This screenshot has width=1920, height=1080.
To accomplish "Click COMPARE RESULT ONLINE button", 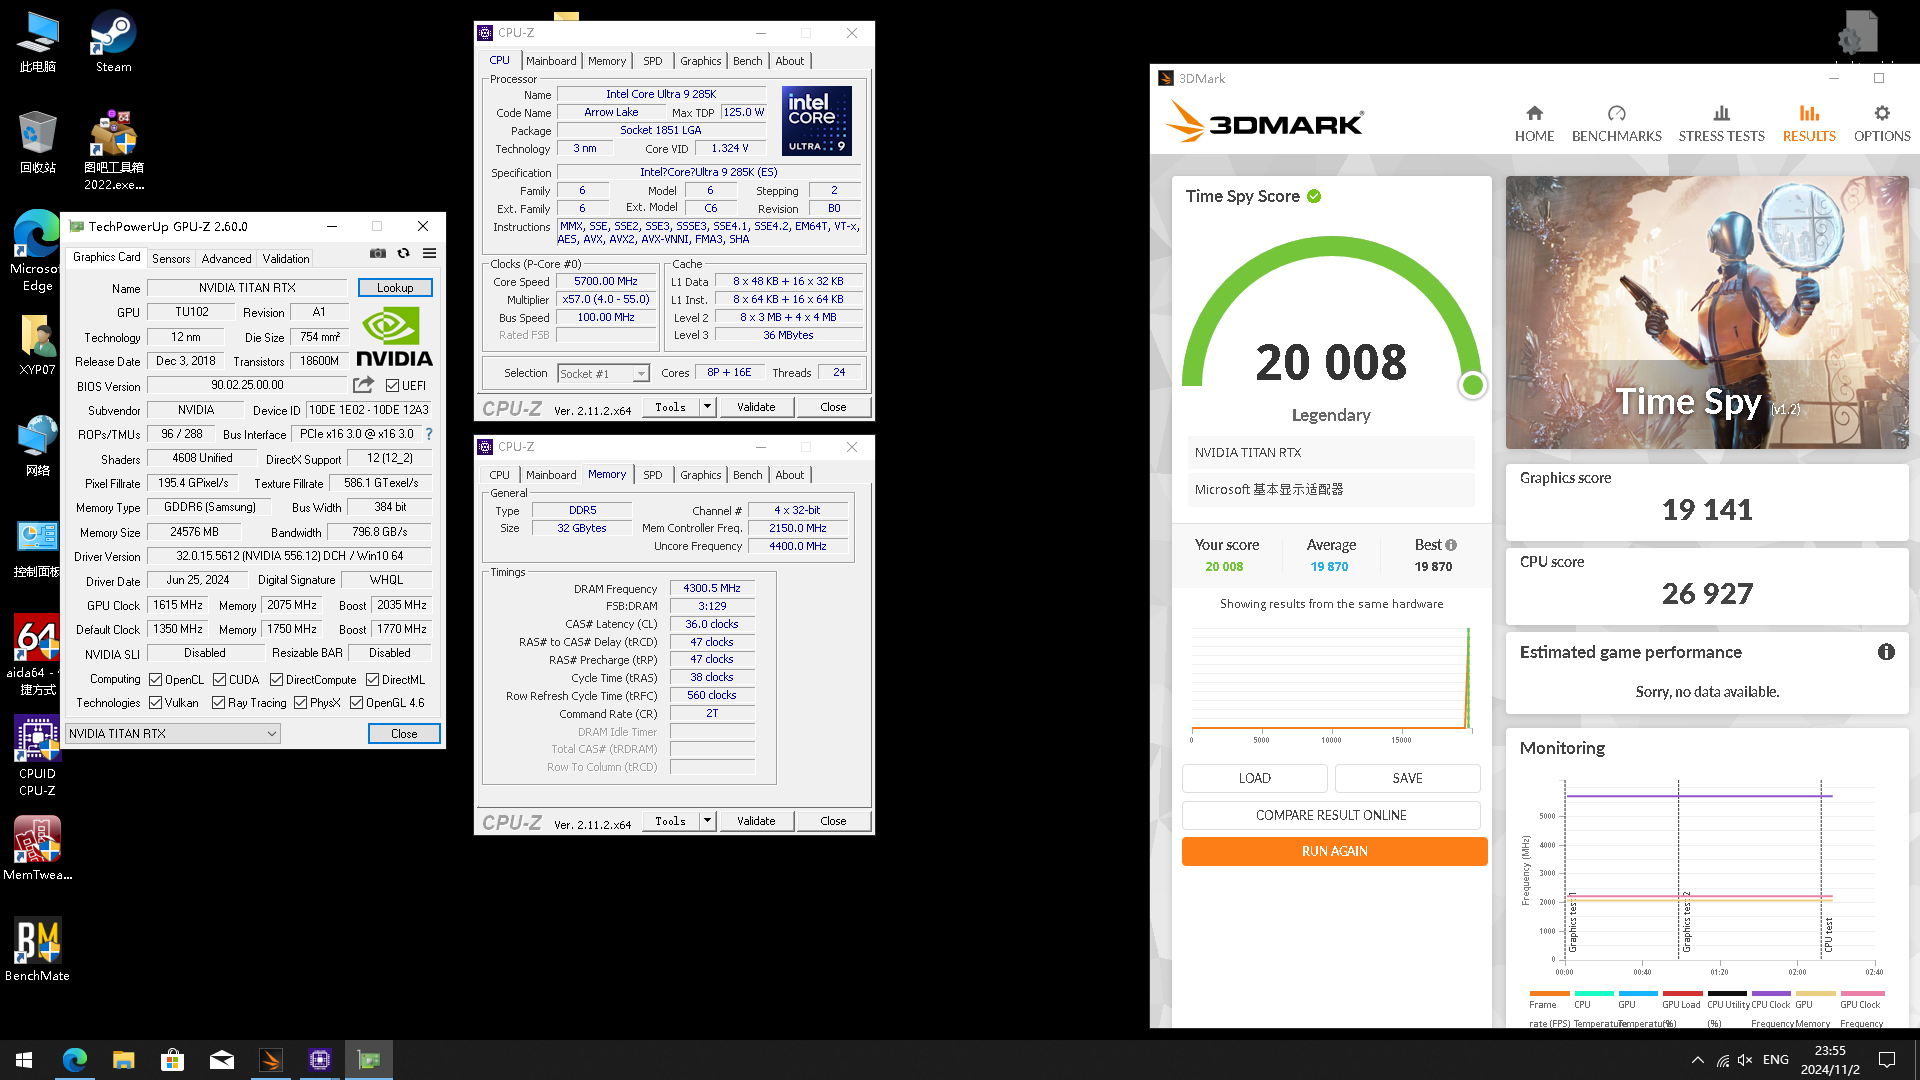I will click(x=1331, y=815).
